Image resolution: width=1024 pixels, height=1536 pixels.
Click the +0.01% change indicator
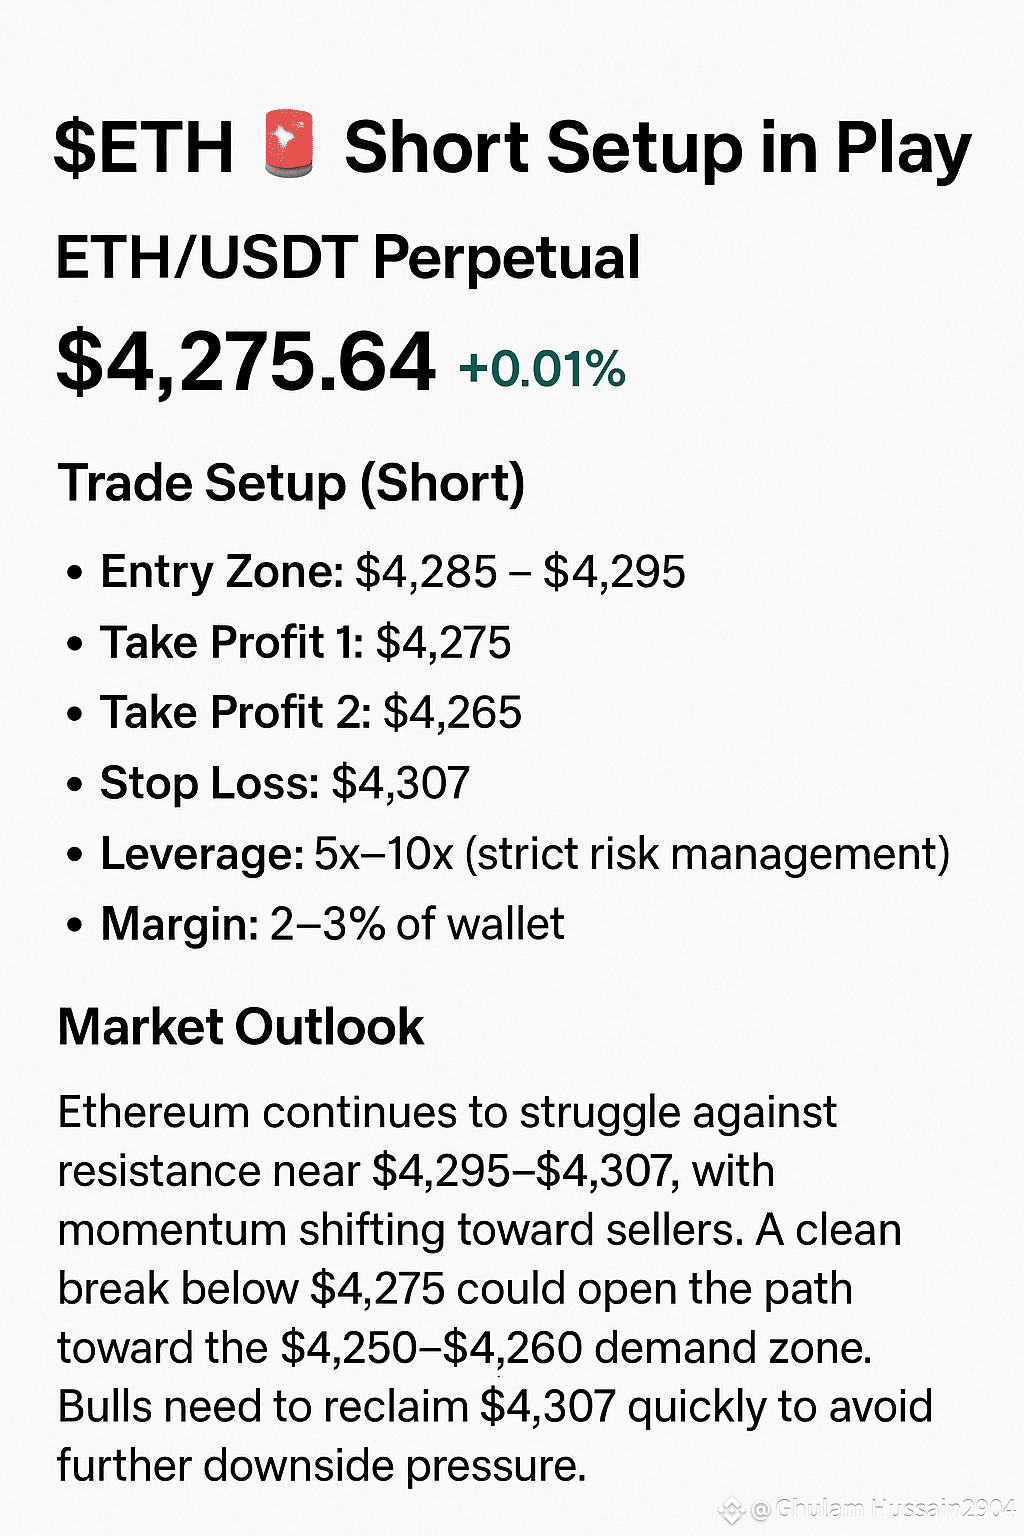point(542,369)
